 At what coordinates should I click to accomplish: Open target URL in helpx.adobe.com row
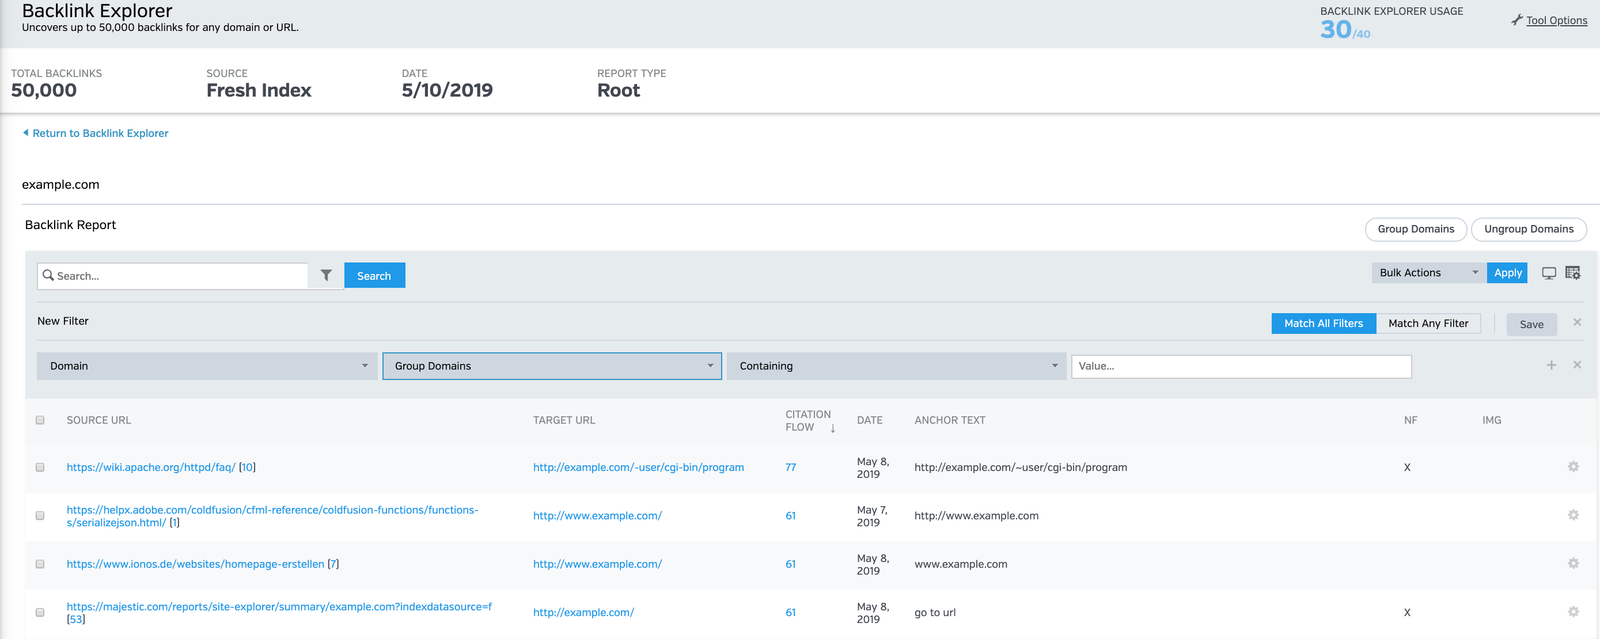coord(597,516)
